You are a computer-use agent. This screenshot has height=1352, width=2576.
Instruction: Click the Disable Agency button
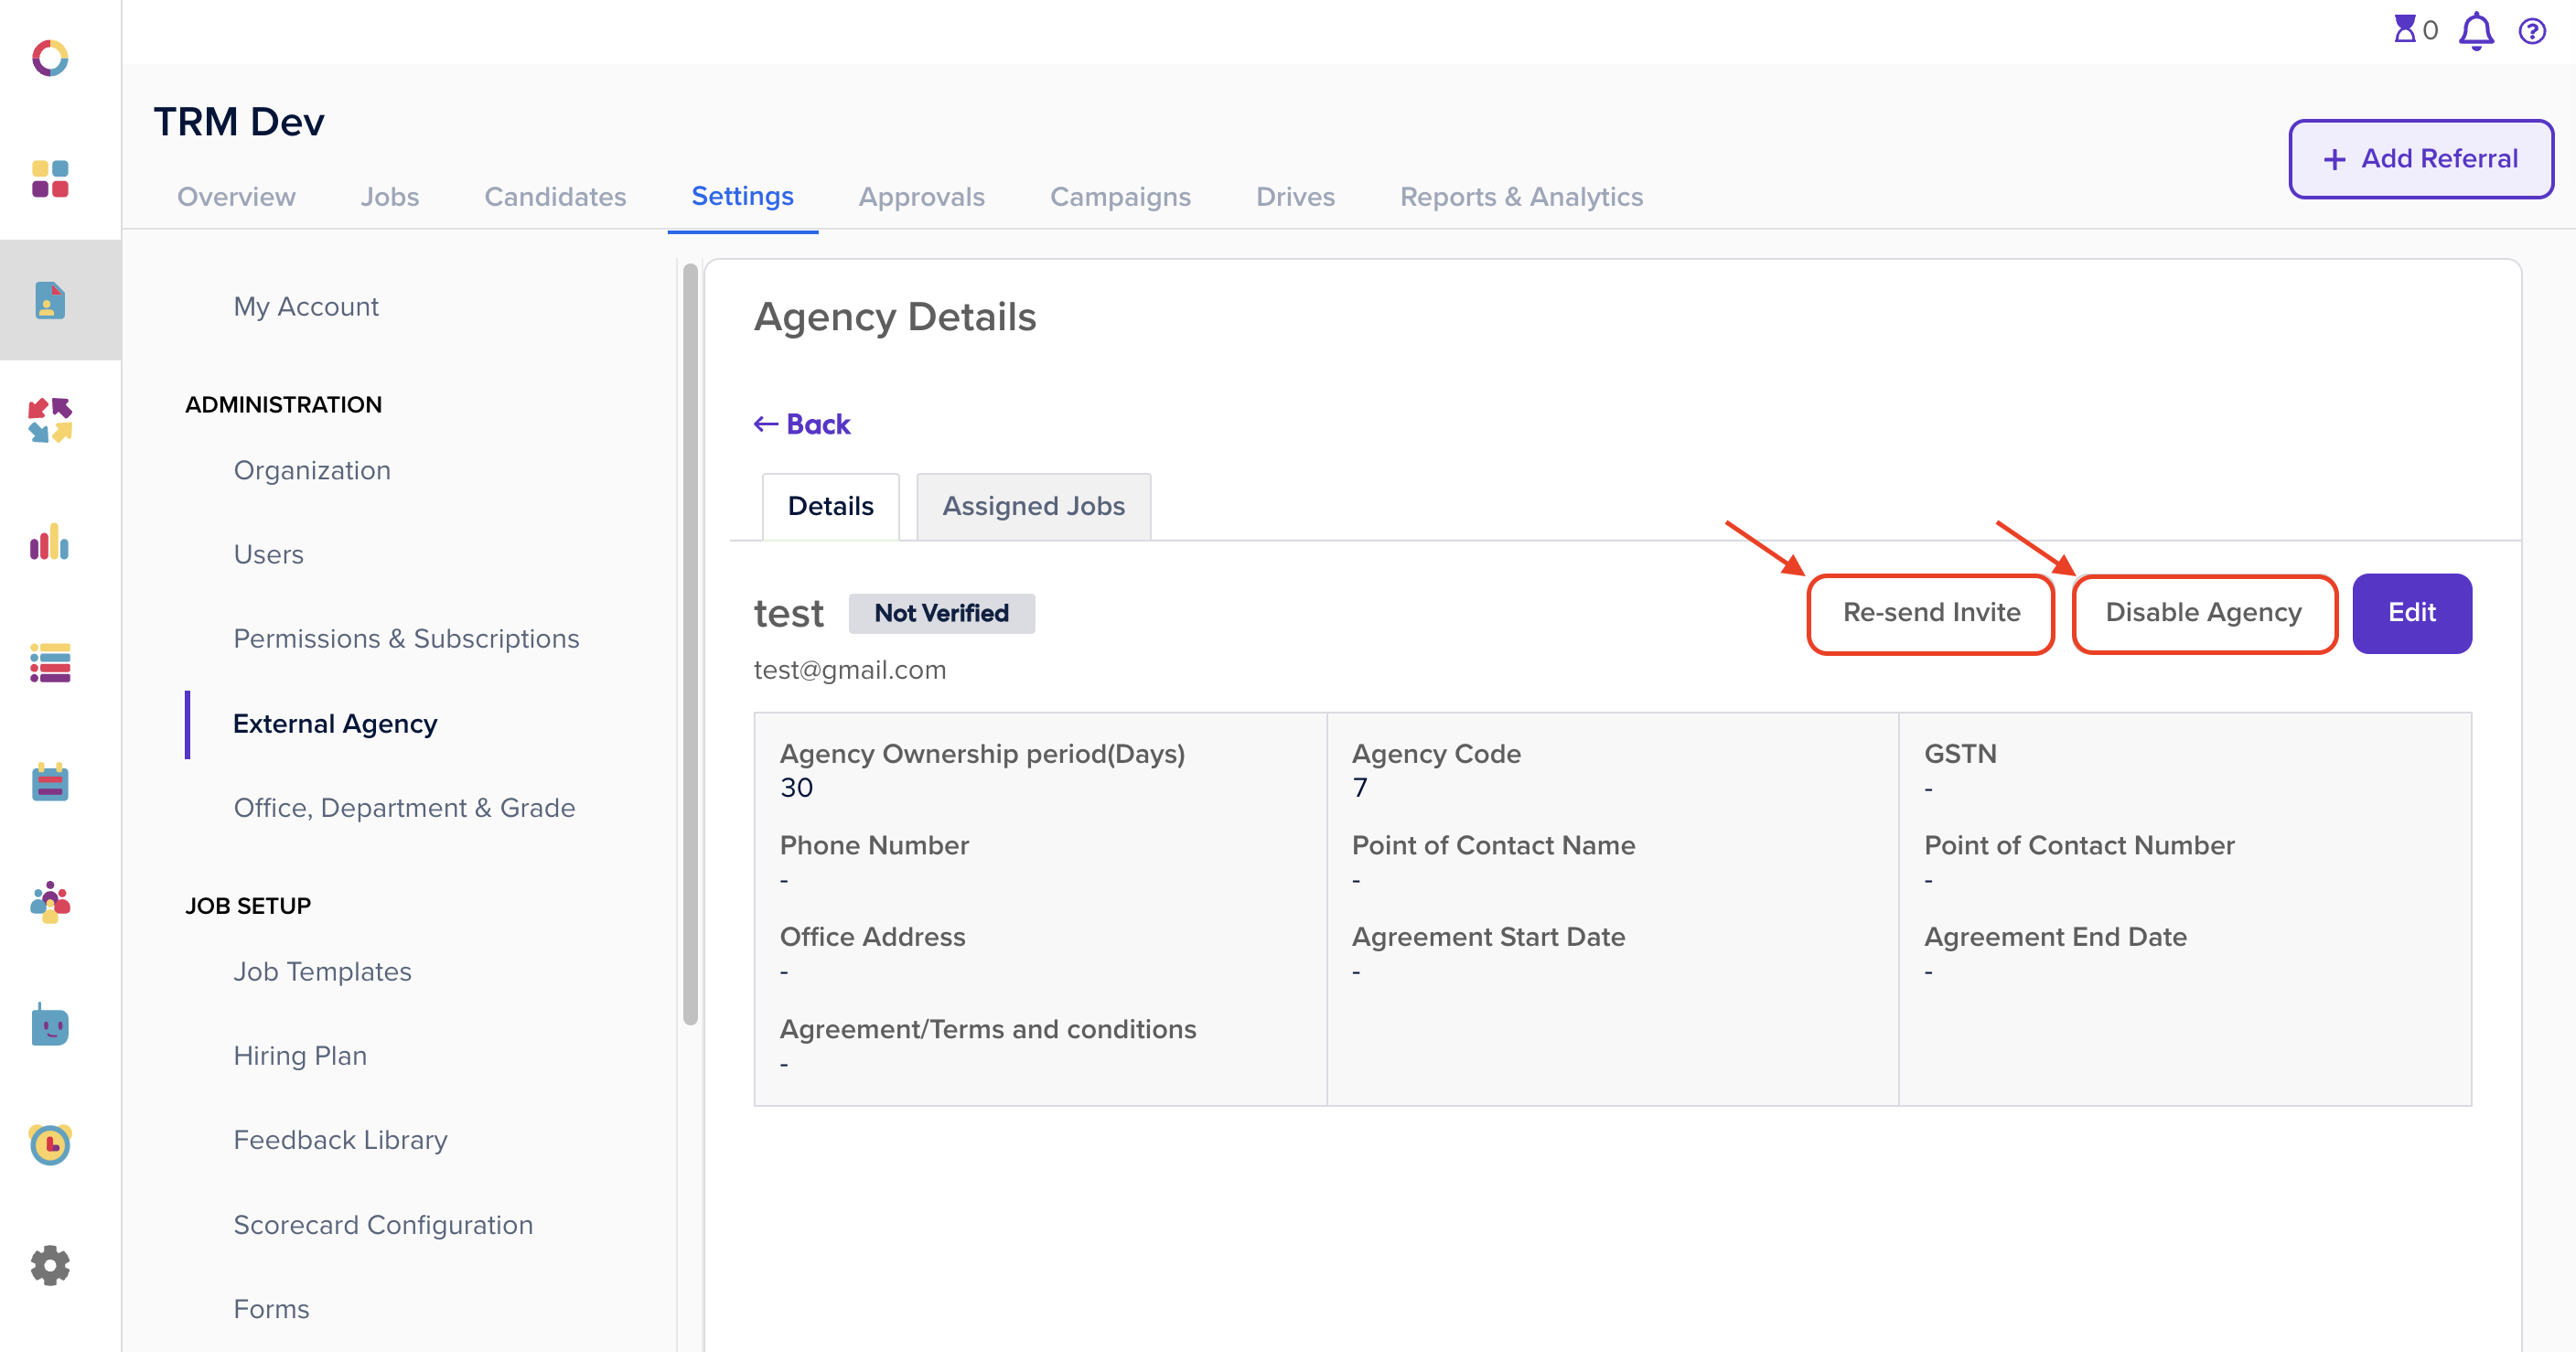click(2204, 613)
